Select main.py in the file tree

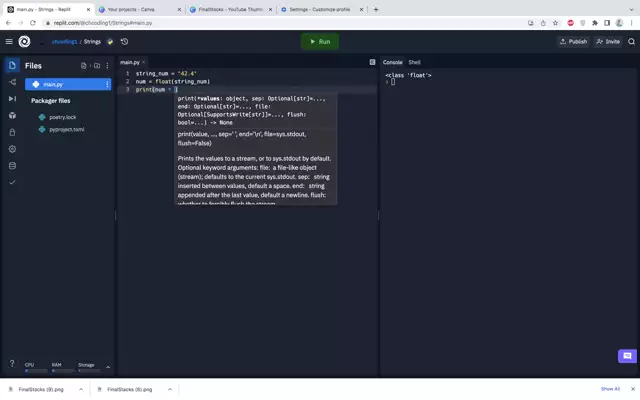click(x=68, y=84)
